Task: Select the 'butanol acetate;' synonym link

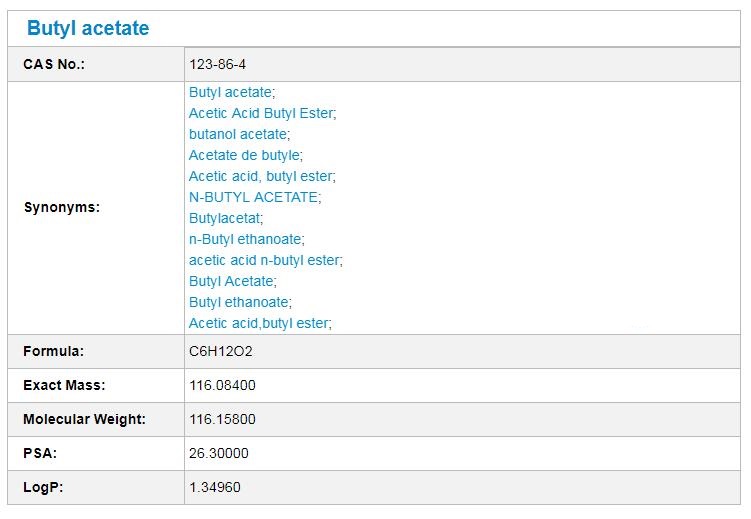Action: [239, 134]
